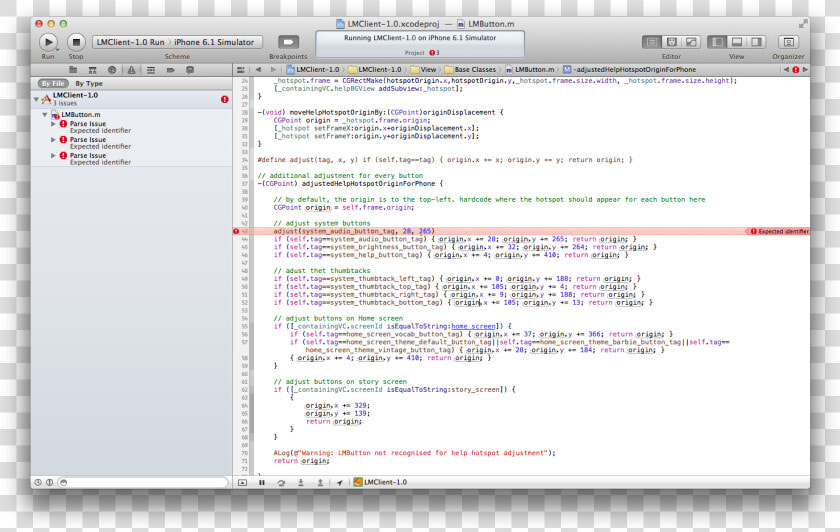Viewport: 840px width, 532px height.
Task: Toggle the Debug area view button
Action: click(737, 42)
